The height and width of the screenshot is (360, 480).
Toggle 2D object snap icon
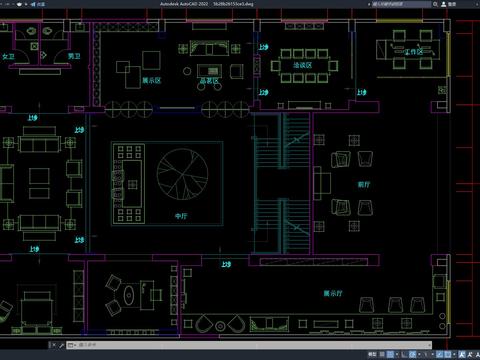tap(448, 354)
